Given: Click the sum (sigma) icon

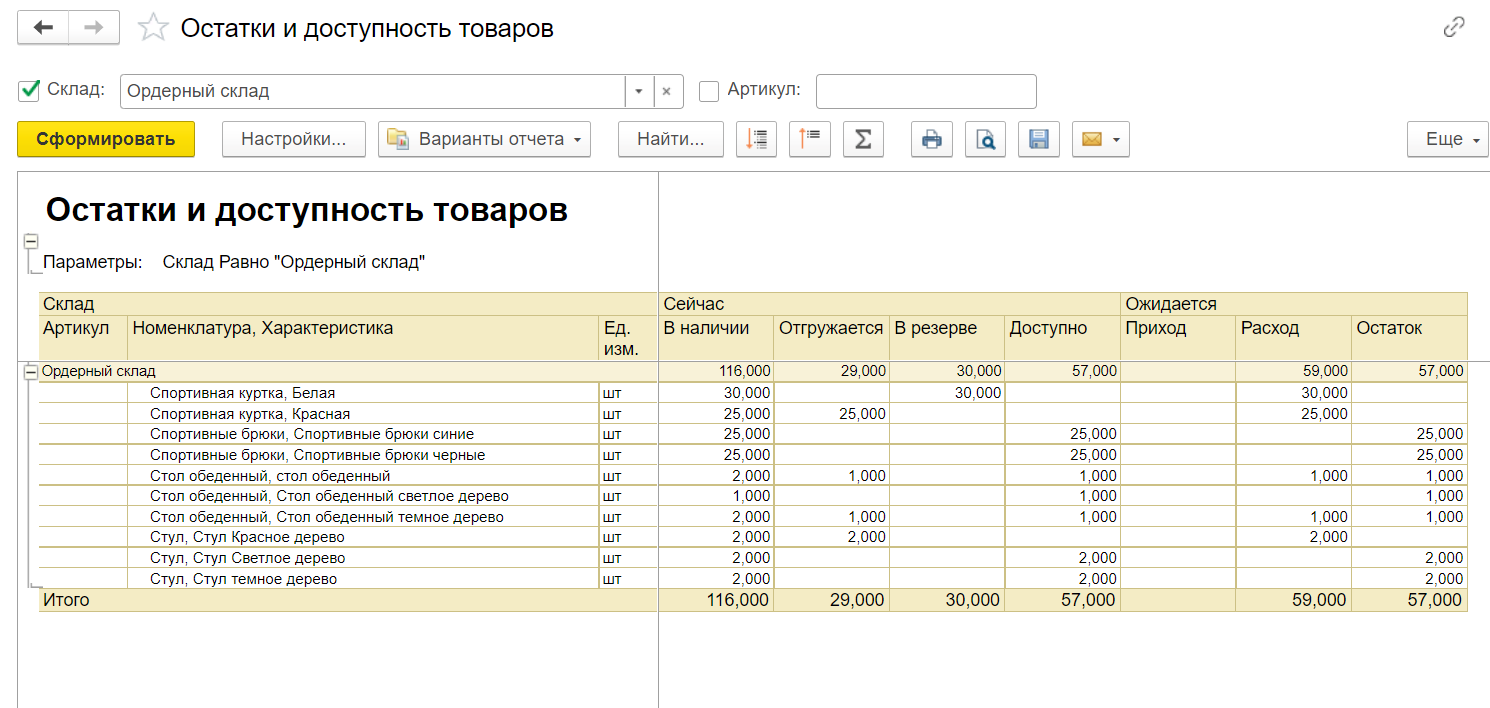Looking at the screenshot, I should (863, 140).
